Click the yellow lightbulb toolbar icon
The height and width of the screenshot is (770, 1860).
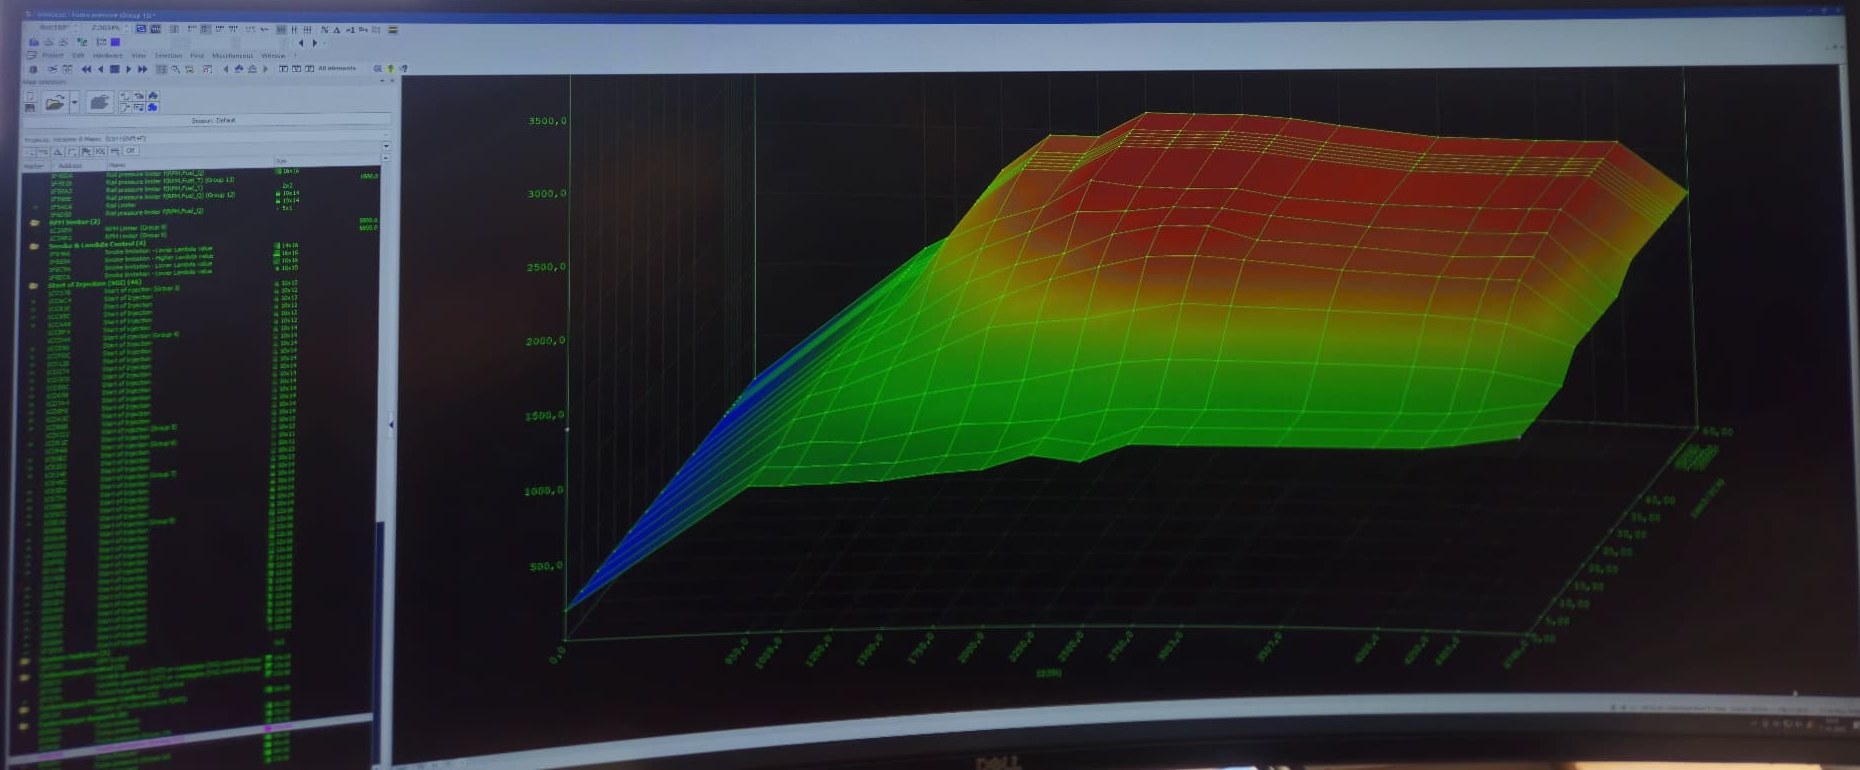coord(391,69)
